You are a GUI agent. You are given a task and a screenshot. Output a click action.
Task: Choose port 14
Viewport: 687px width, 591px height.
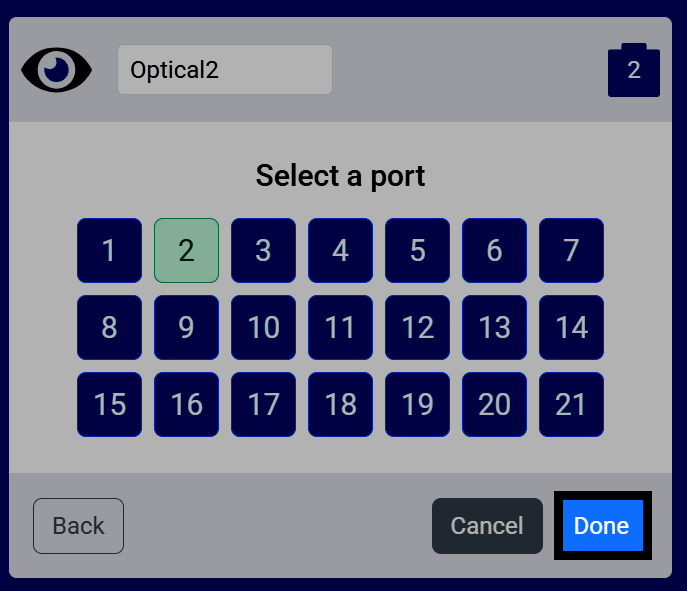571,327
